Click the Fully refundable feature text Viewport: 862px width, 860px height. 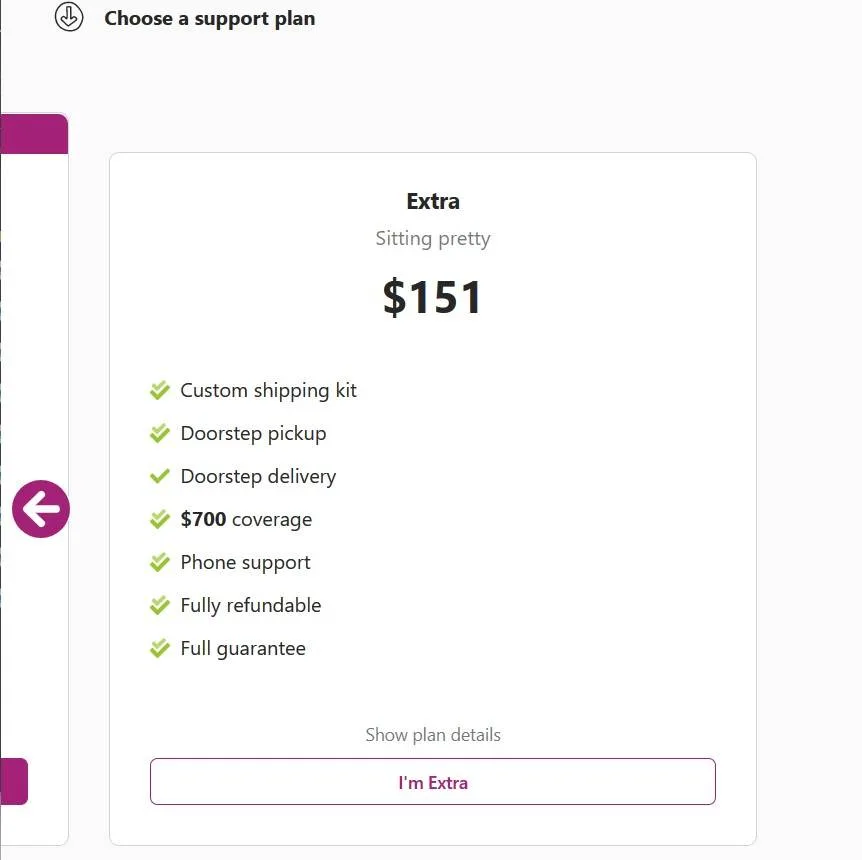tap(250, 605)
